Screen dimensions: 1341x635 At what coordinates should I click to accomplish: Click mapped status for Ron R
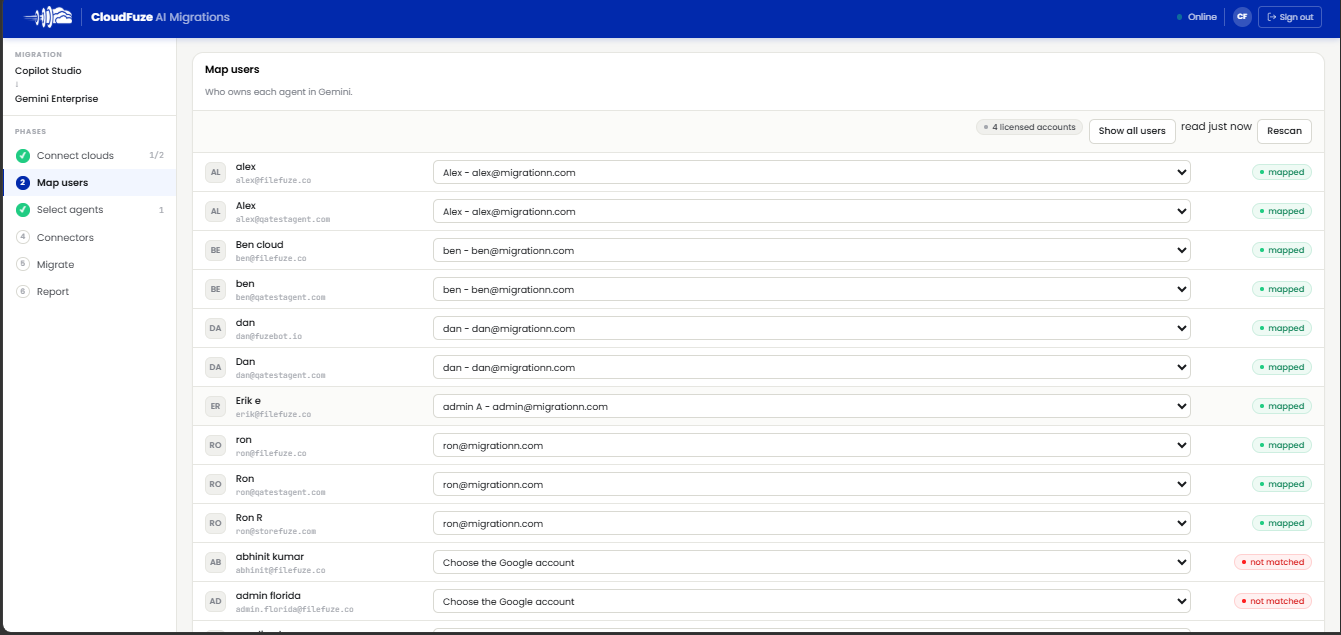[x=1282, y=523]
